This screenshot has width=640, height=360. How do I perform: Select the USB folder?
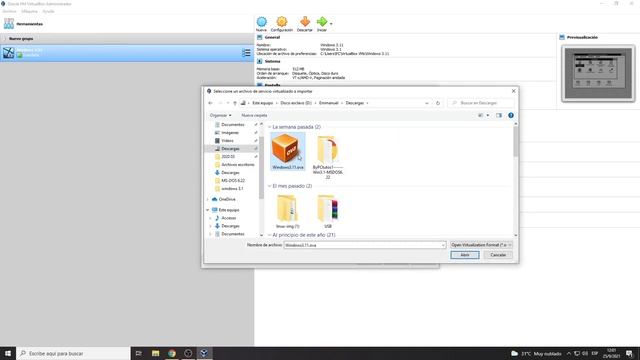[x=328, y=211]
